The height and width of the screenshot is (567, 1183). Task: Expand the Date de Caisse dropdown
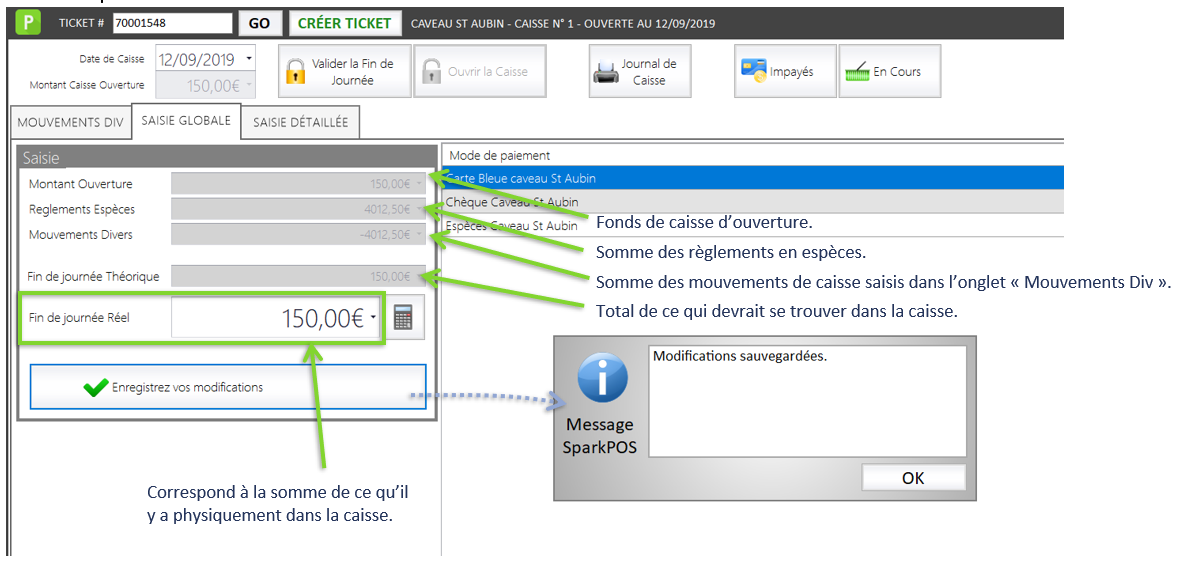click(248, 59)
